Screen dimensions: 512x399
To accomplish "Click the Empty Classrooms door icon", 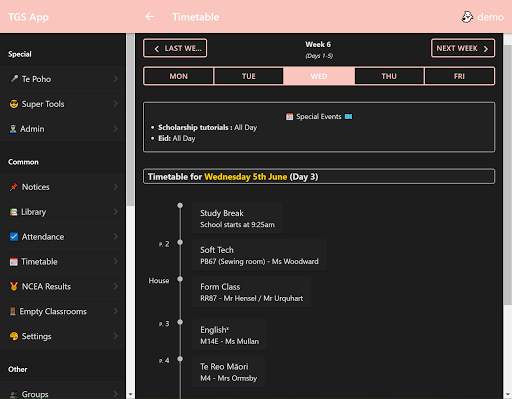I will click(x=13, y=311).
